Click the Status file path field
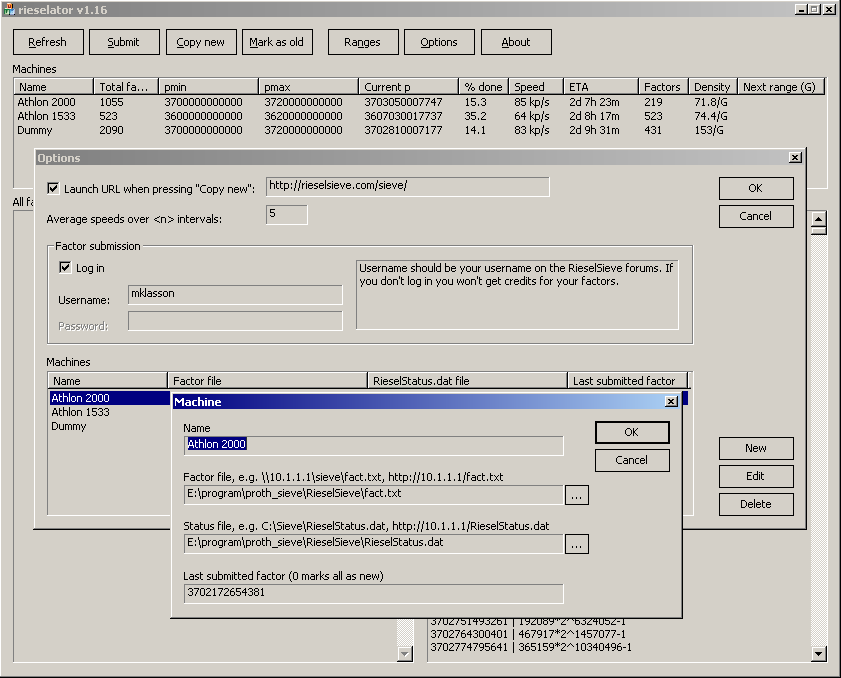The image size is (841, 678). click(373, 543)
